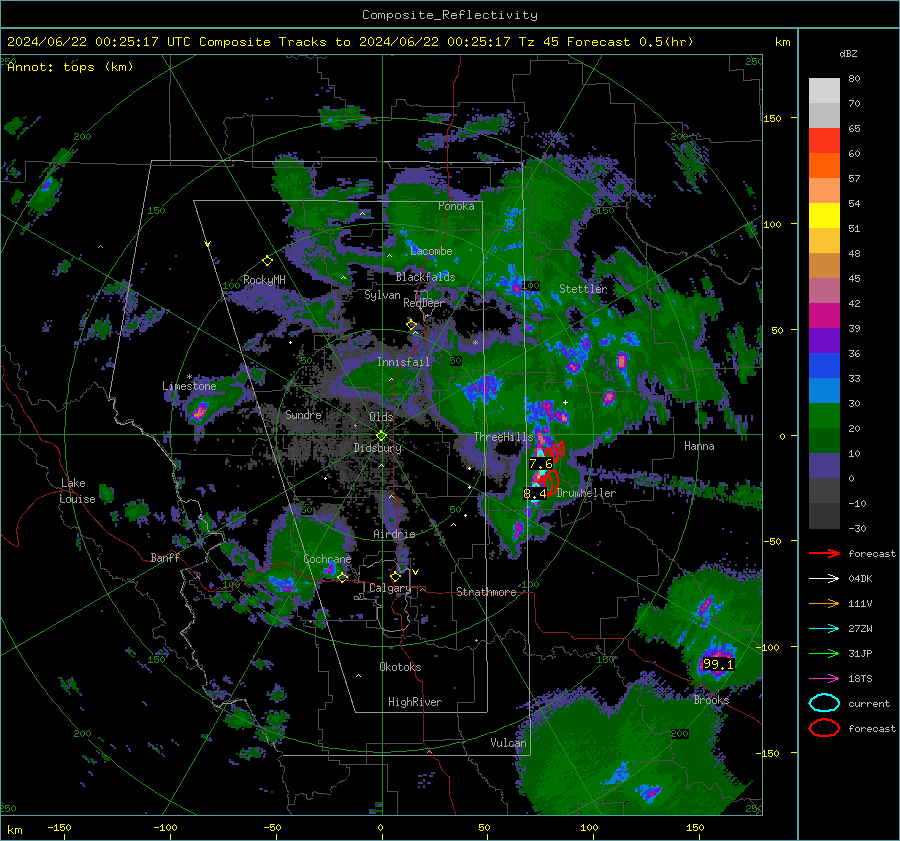Click the red 60 dBZ color swatch
900x841 pixels.
coord(824,141)
